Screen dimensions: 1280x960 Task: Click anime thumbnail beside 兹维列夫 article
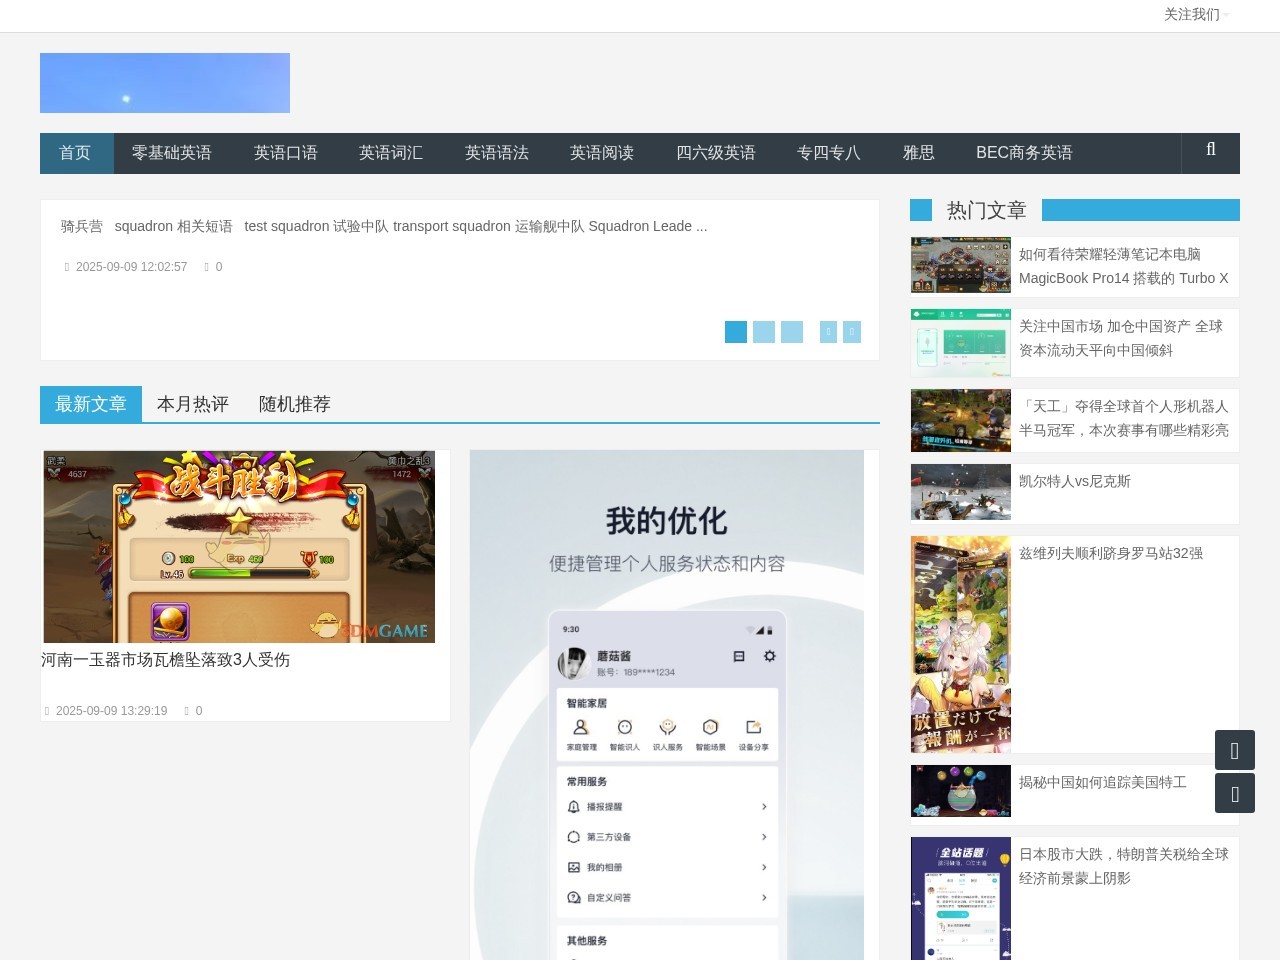961,644
